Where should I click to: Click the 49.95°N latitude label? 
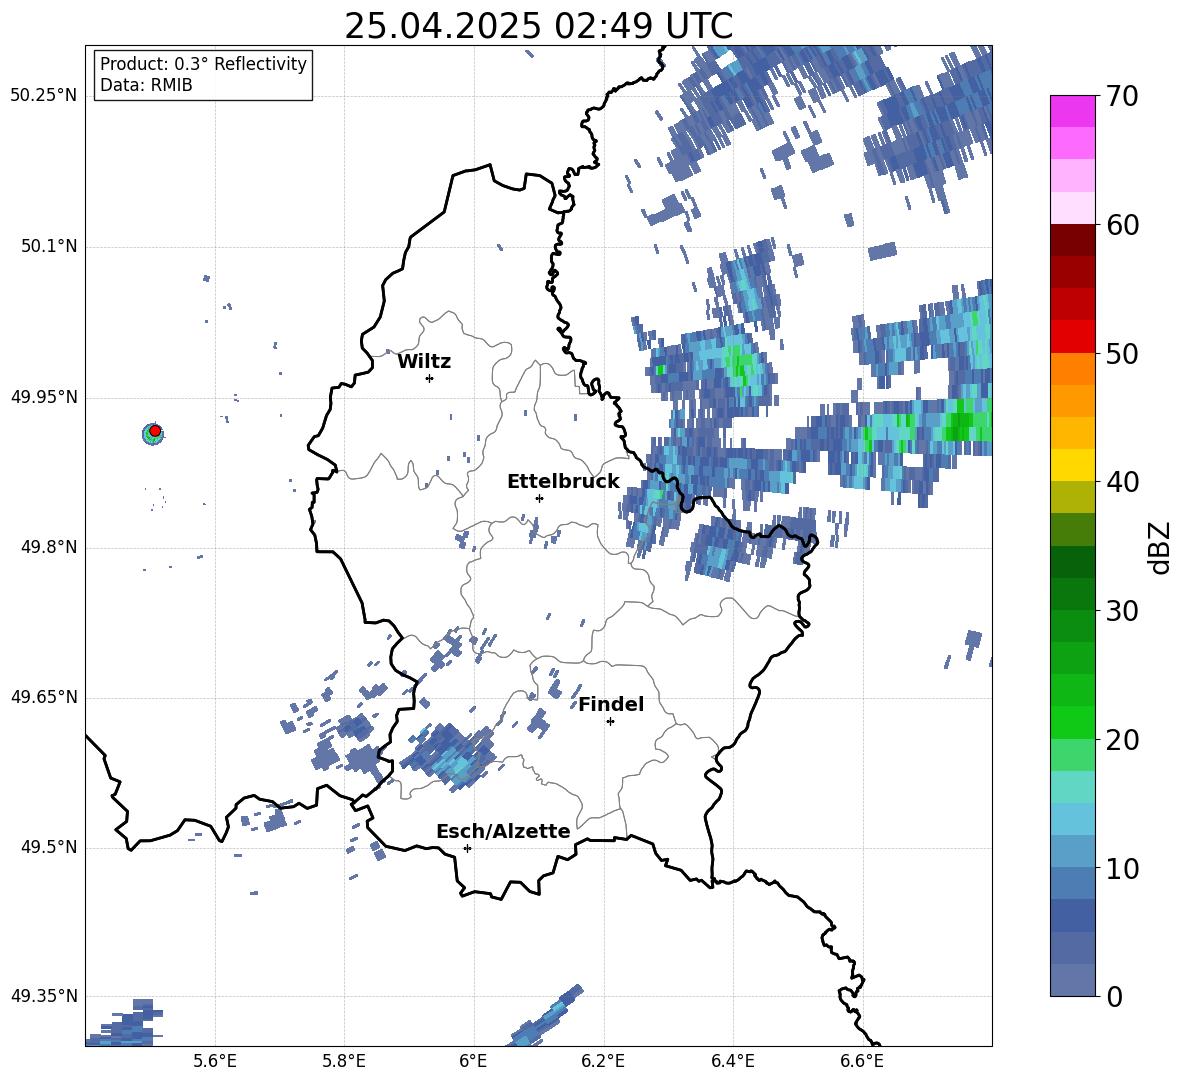[x=44, y=396]
